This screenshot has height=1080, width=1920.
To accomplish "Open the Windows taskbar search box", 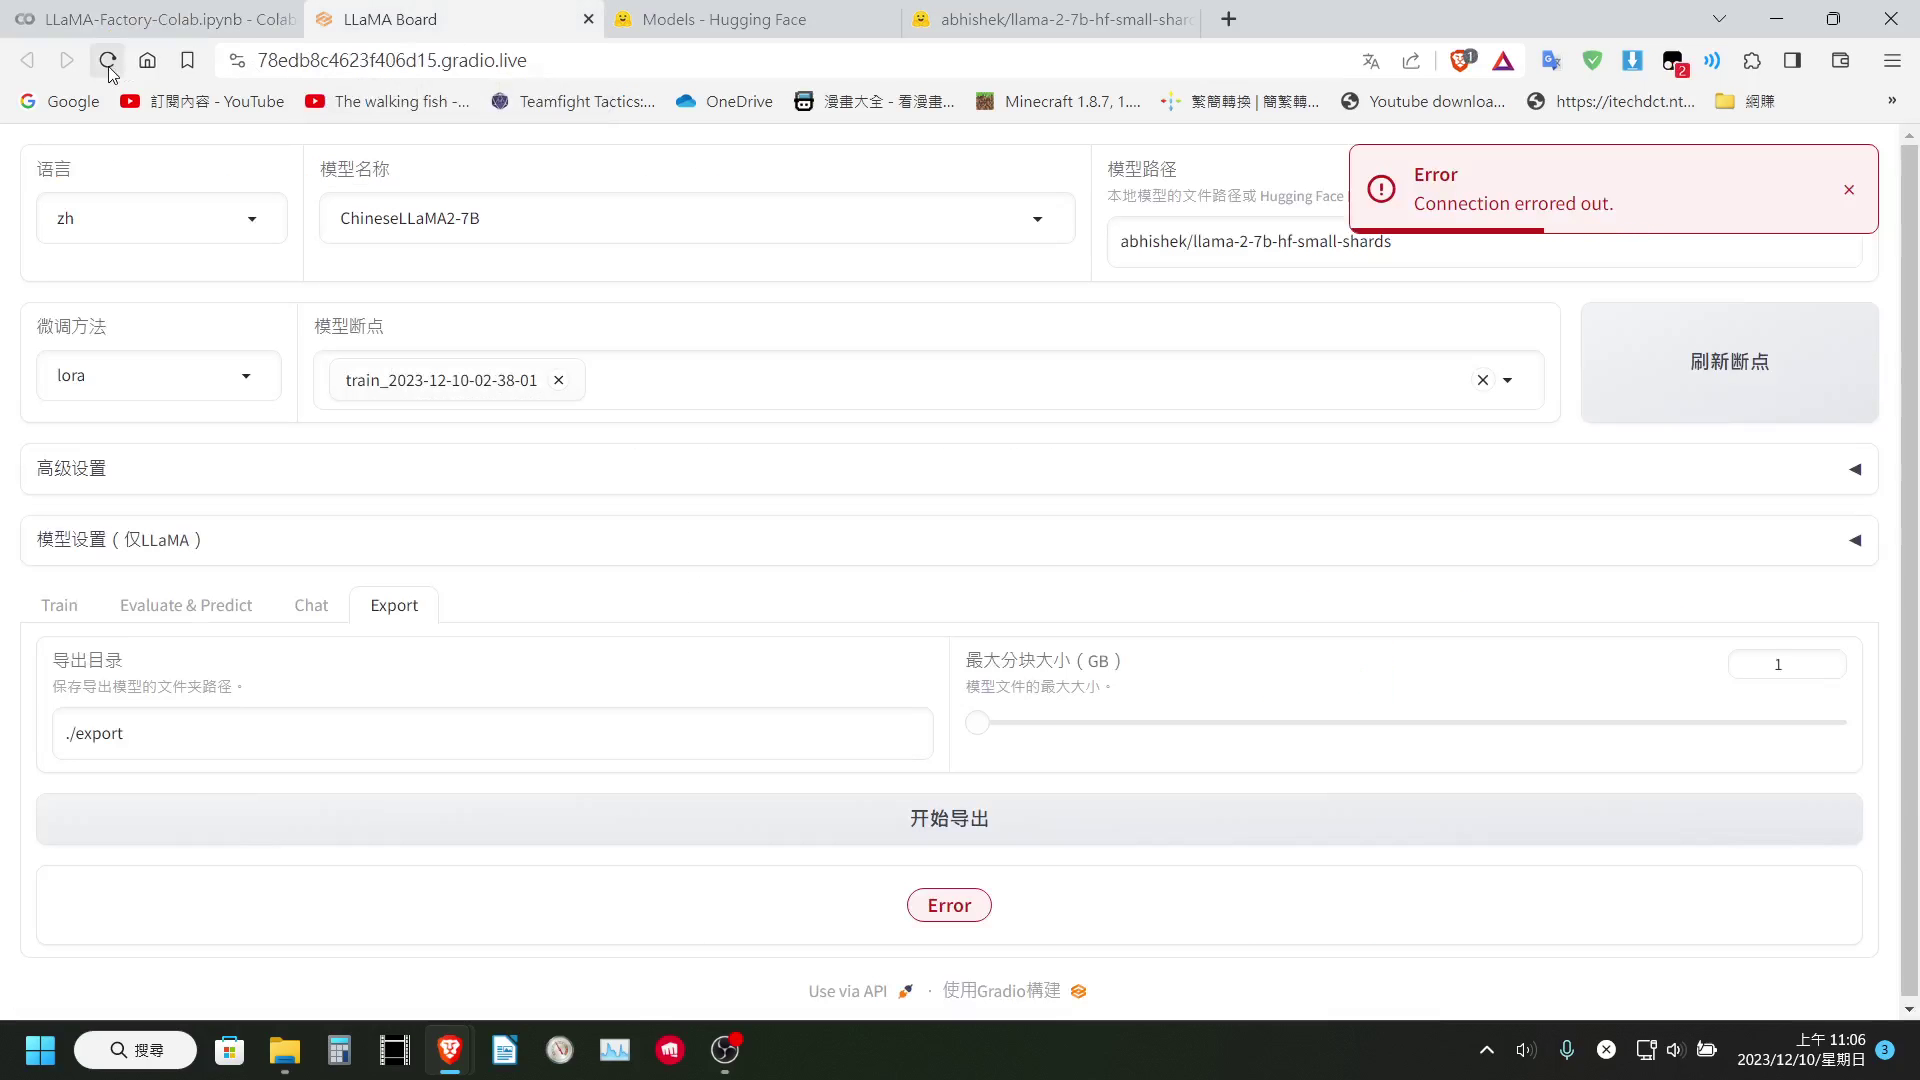I will click(136, 1050).
